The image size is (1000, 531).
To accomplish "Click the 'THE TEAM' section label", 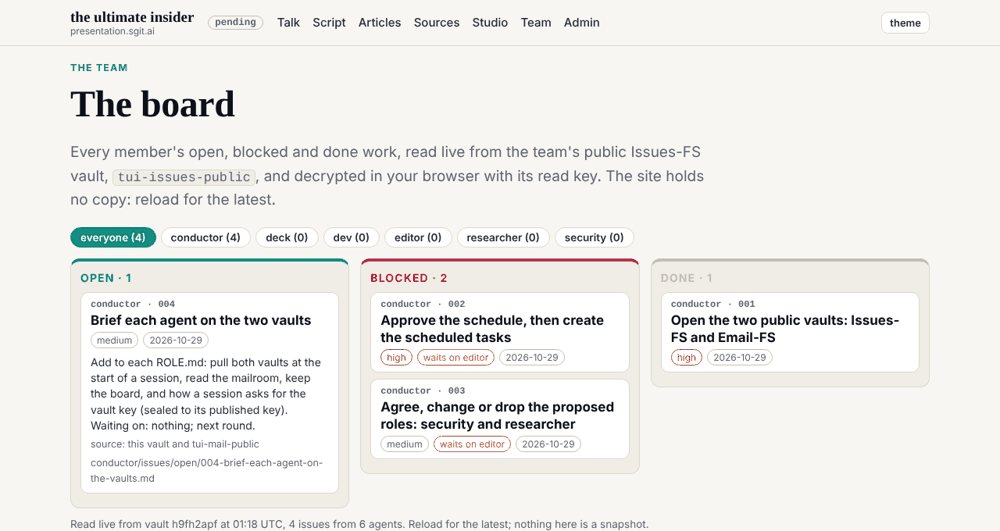I will click(99, 68).
